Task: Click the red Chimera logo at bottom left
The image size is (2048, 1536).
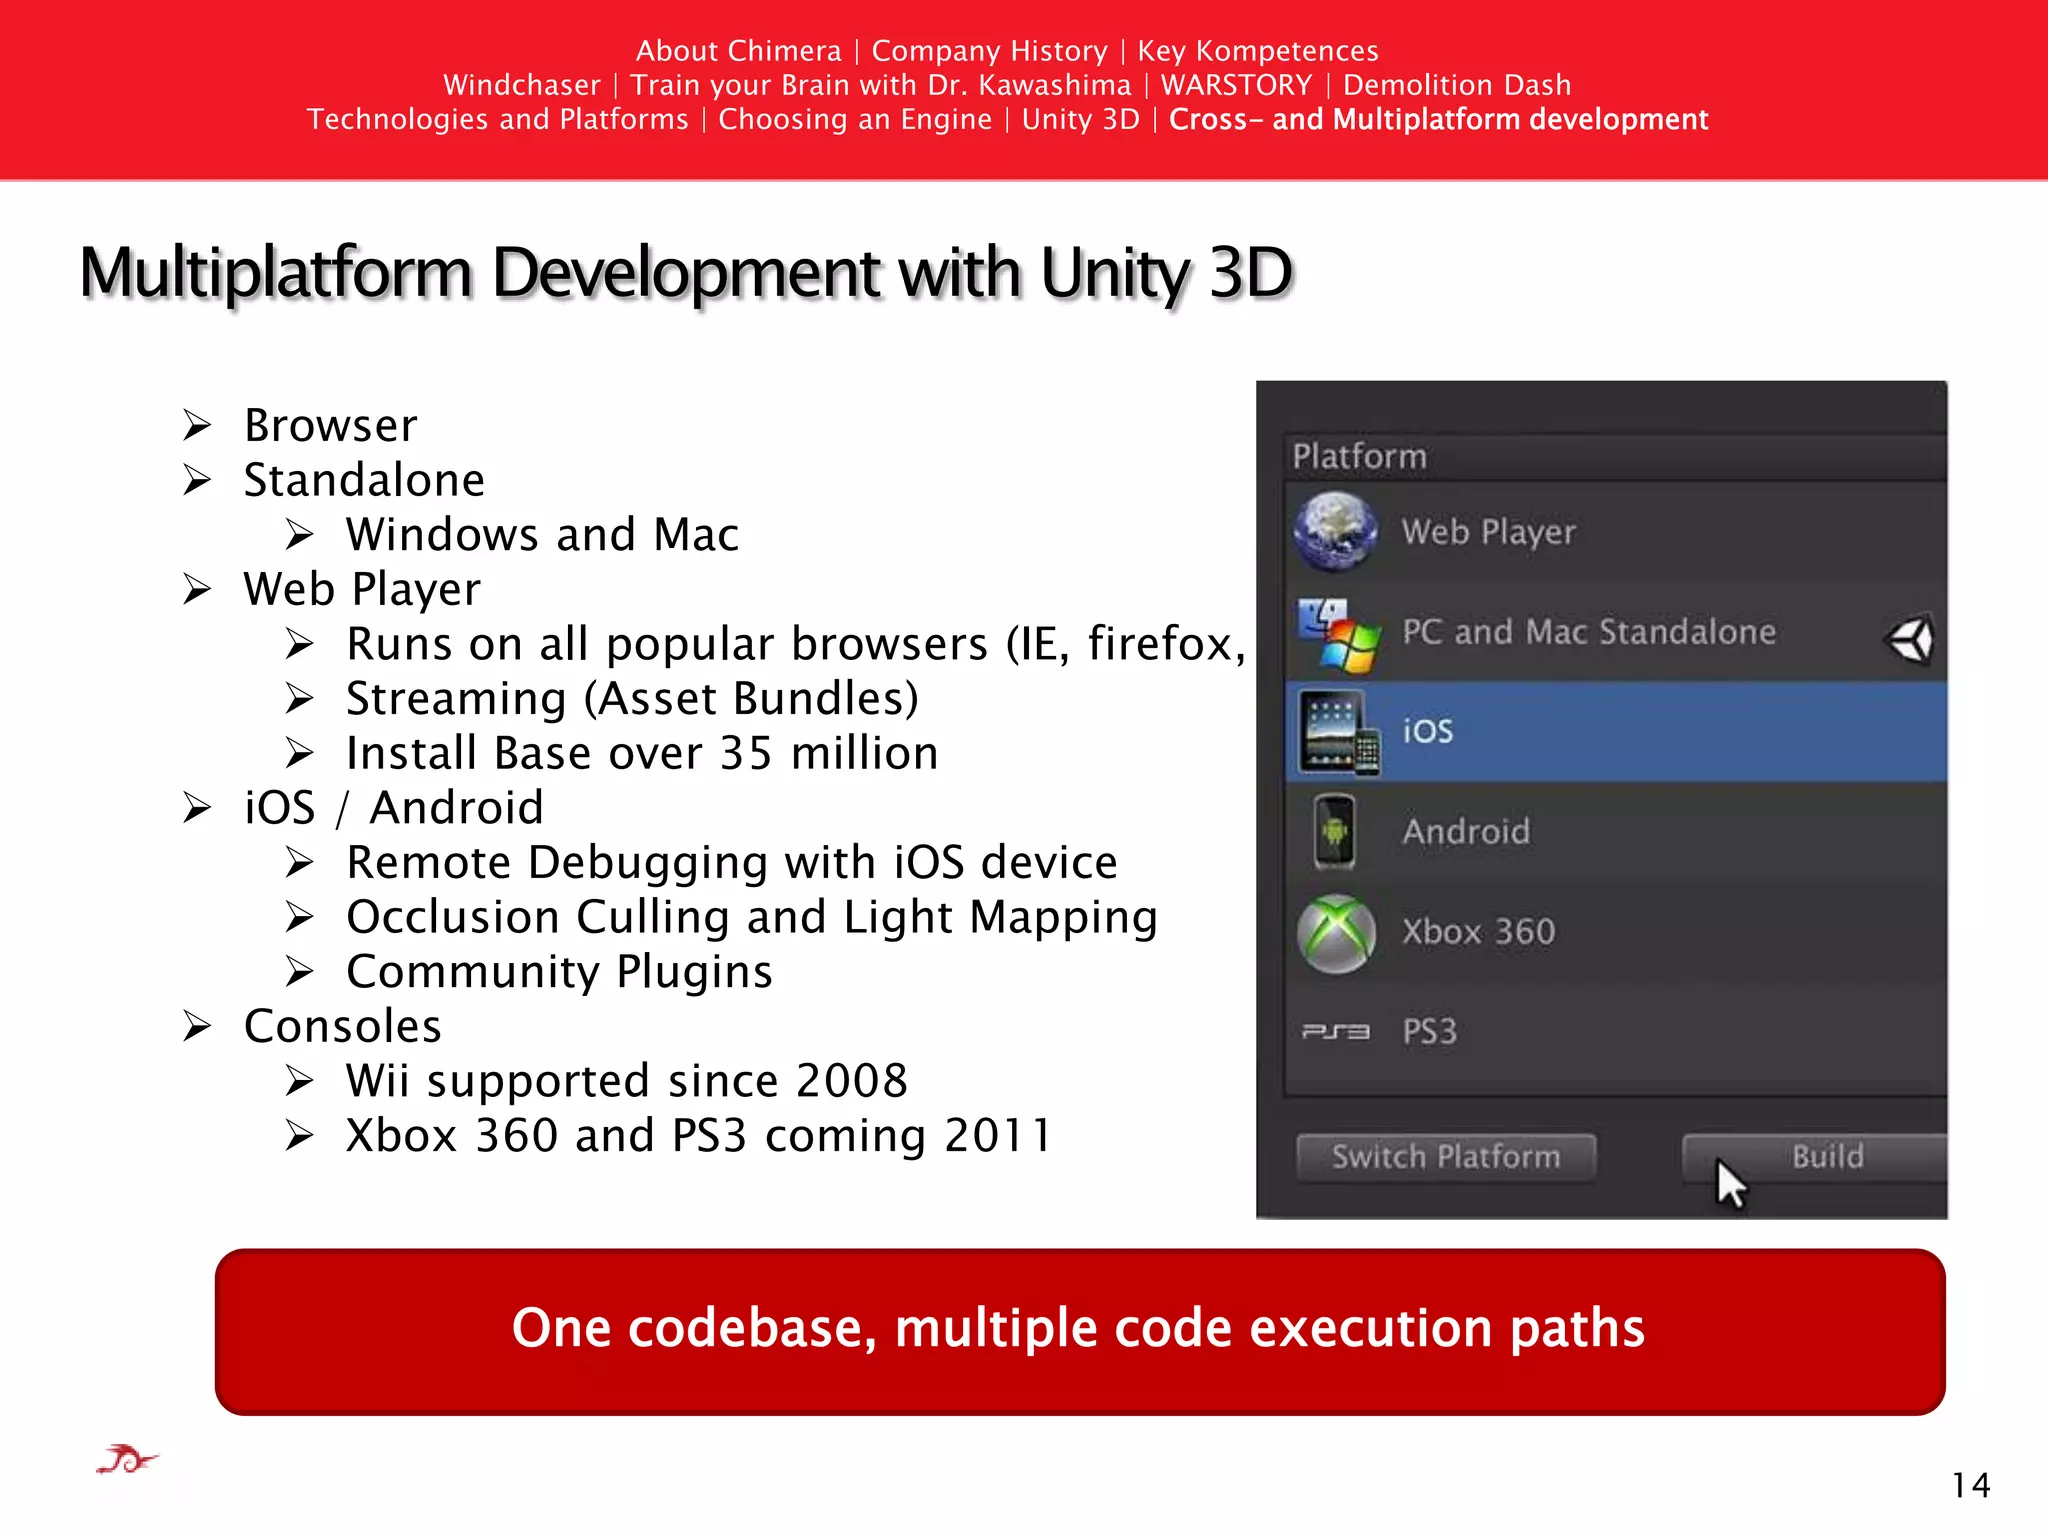Action: [x=127, y=1461]
